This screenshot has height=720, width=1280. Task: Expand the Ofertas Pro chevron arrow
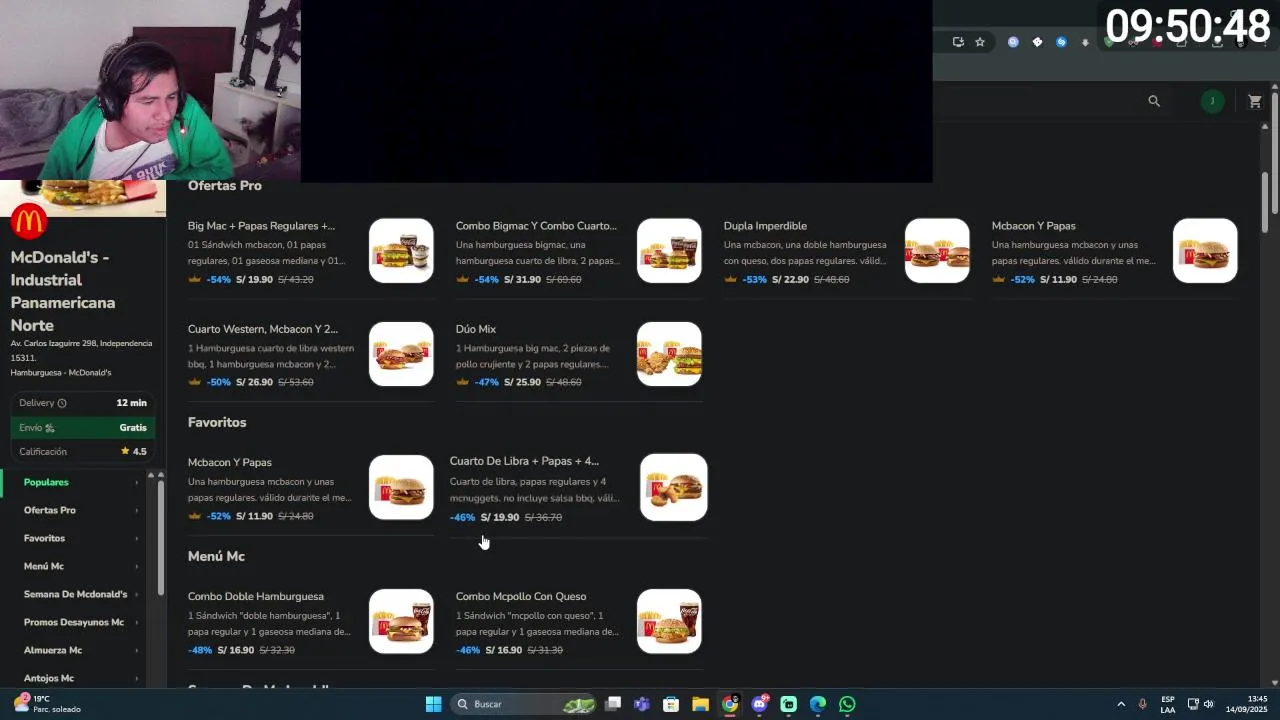tap(137, 511)
